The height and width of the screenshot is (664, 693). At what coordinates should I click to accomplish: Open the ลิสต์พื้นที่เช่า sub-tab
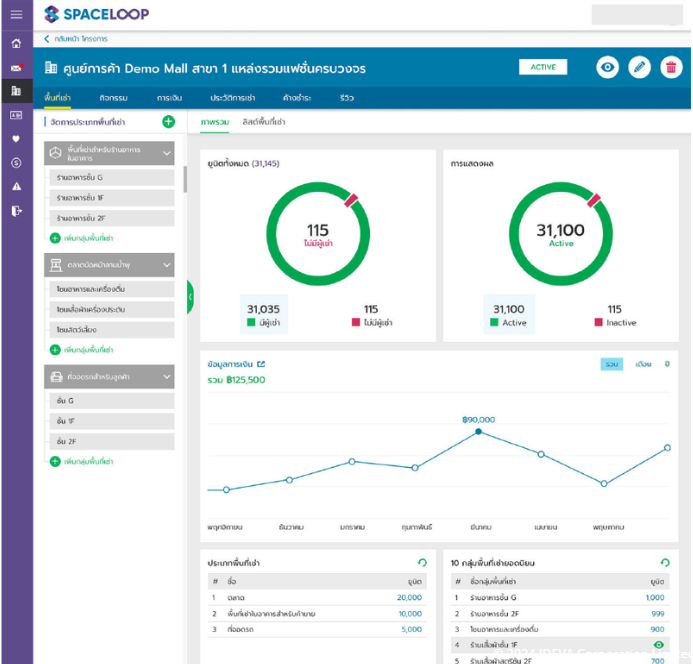point(264,122)
